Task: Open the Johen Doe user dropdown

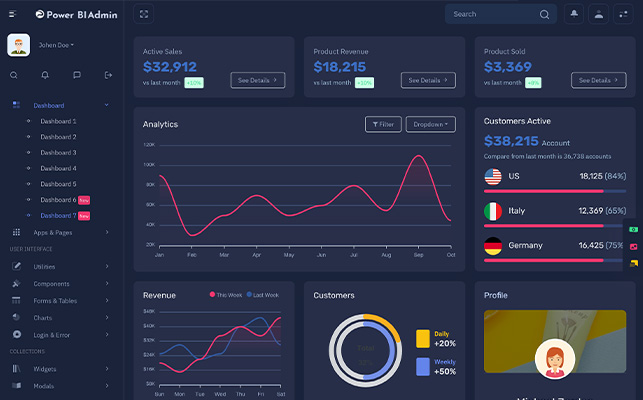Action: [x=56, y=45]
